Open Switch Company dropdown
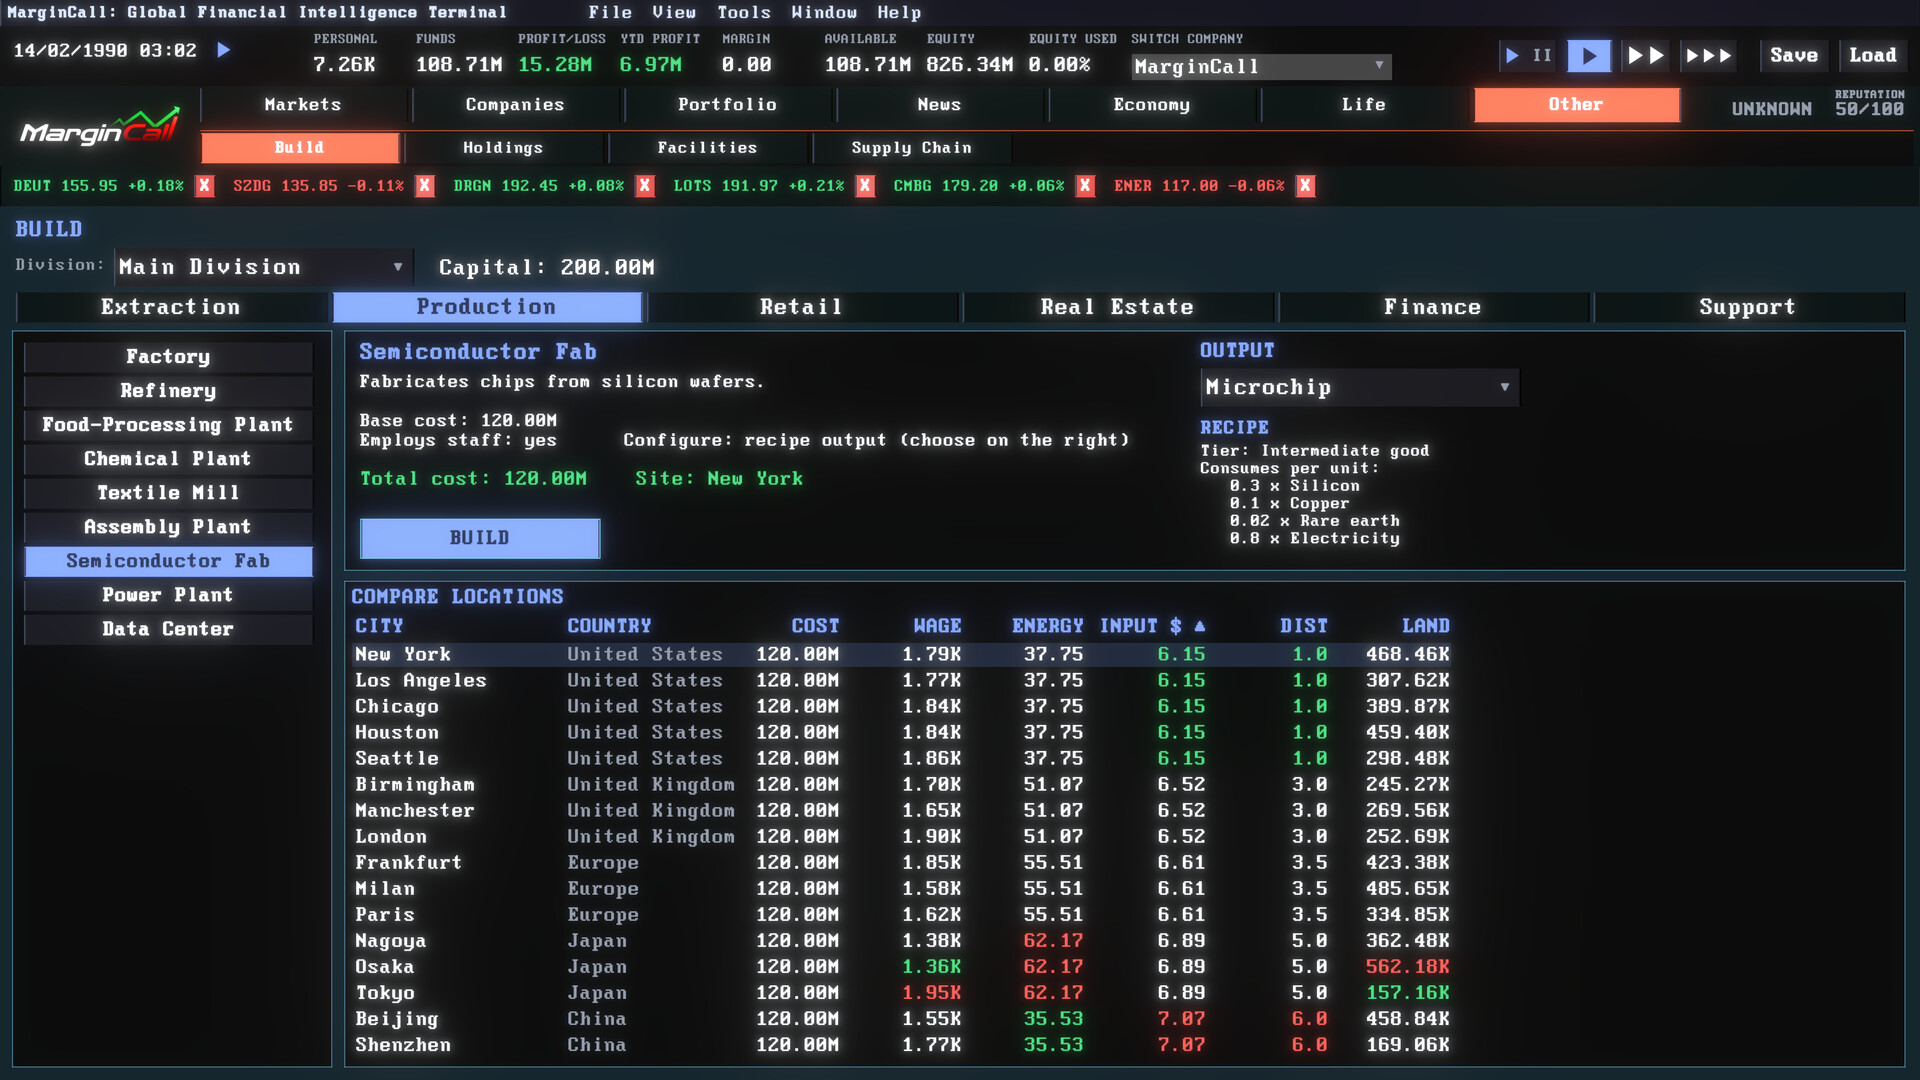 (x=1261, y=67)
